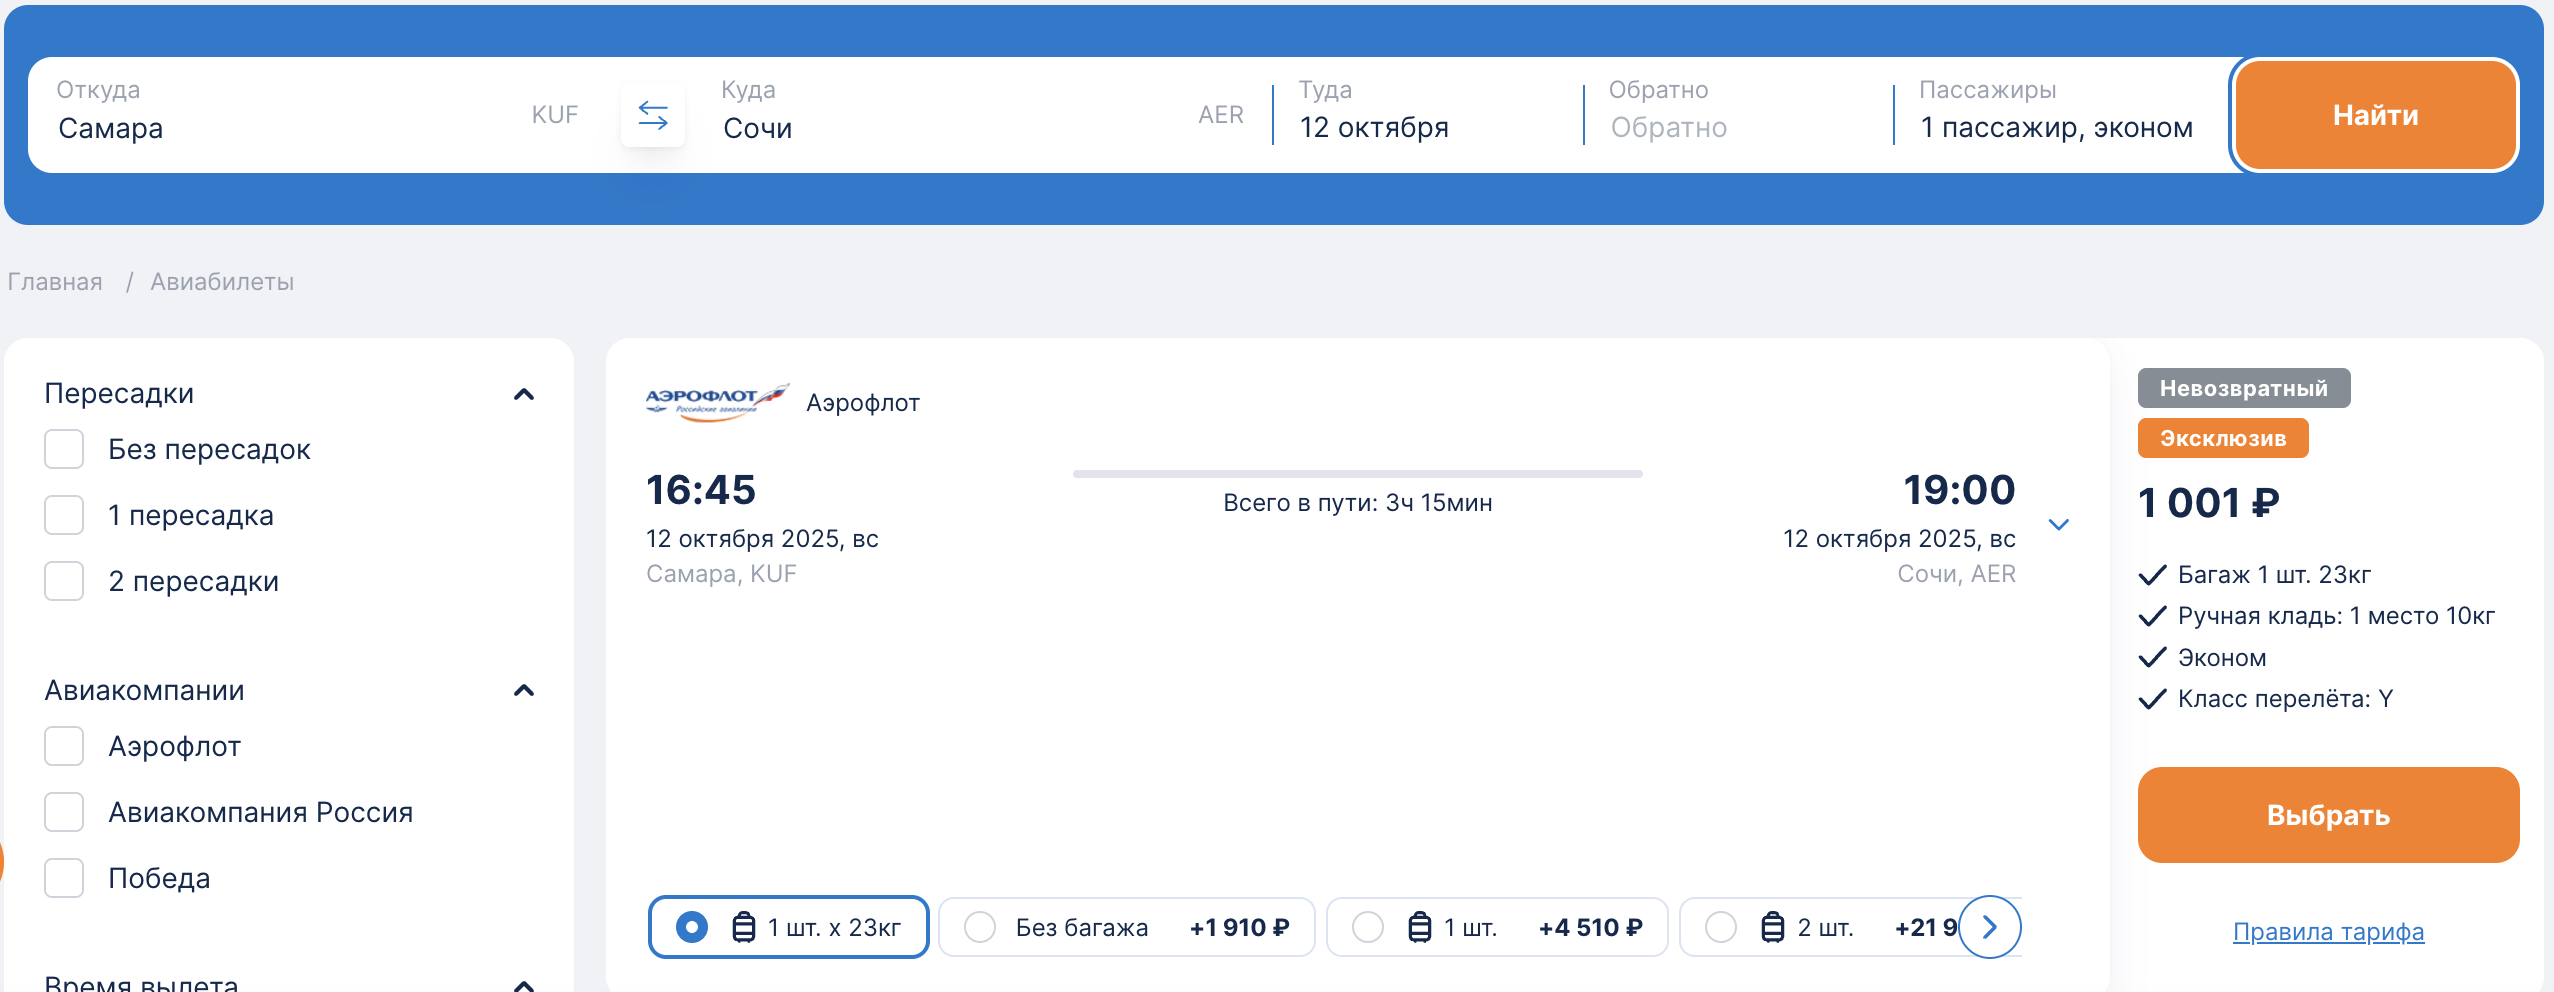Collapse the Авиакомпании filter section
The width and height of the screenshot is (2554, 992).
point(524,691)
